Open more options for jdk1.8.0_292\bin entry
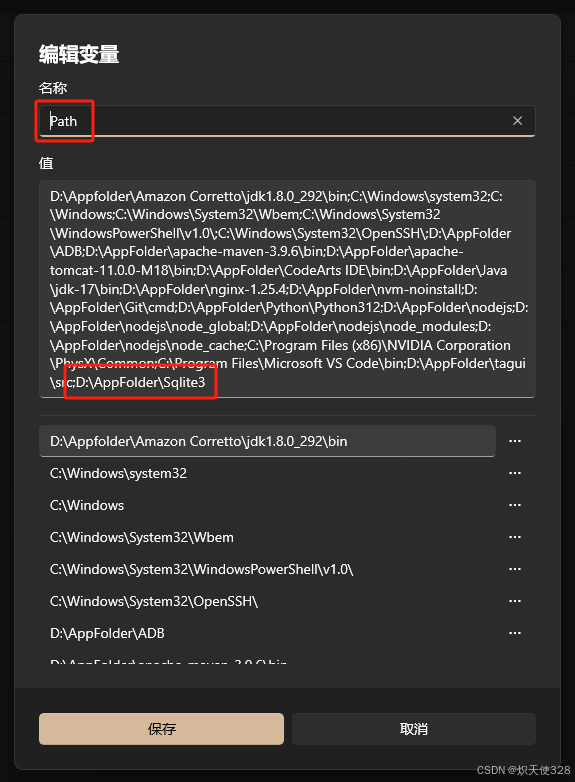Viewport: 575px width, 782px height. point(515,441)
